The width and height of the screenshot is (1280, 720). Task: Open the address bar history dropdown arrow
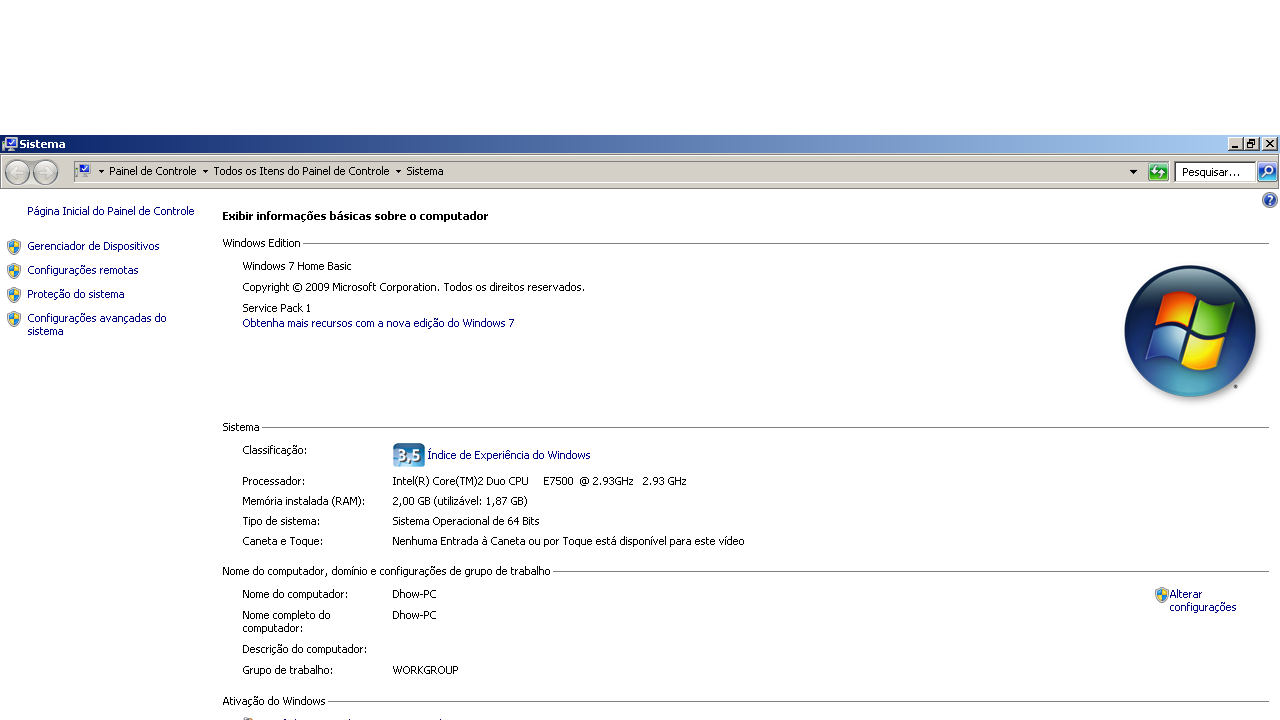[1133, 172]
